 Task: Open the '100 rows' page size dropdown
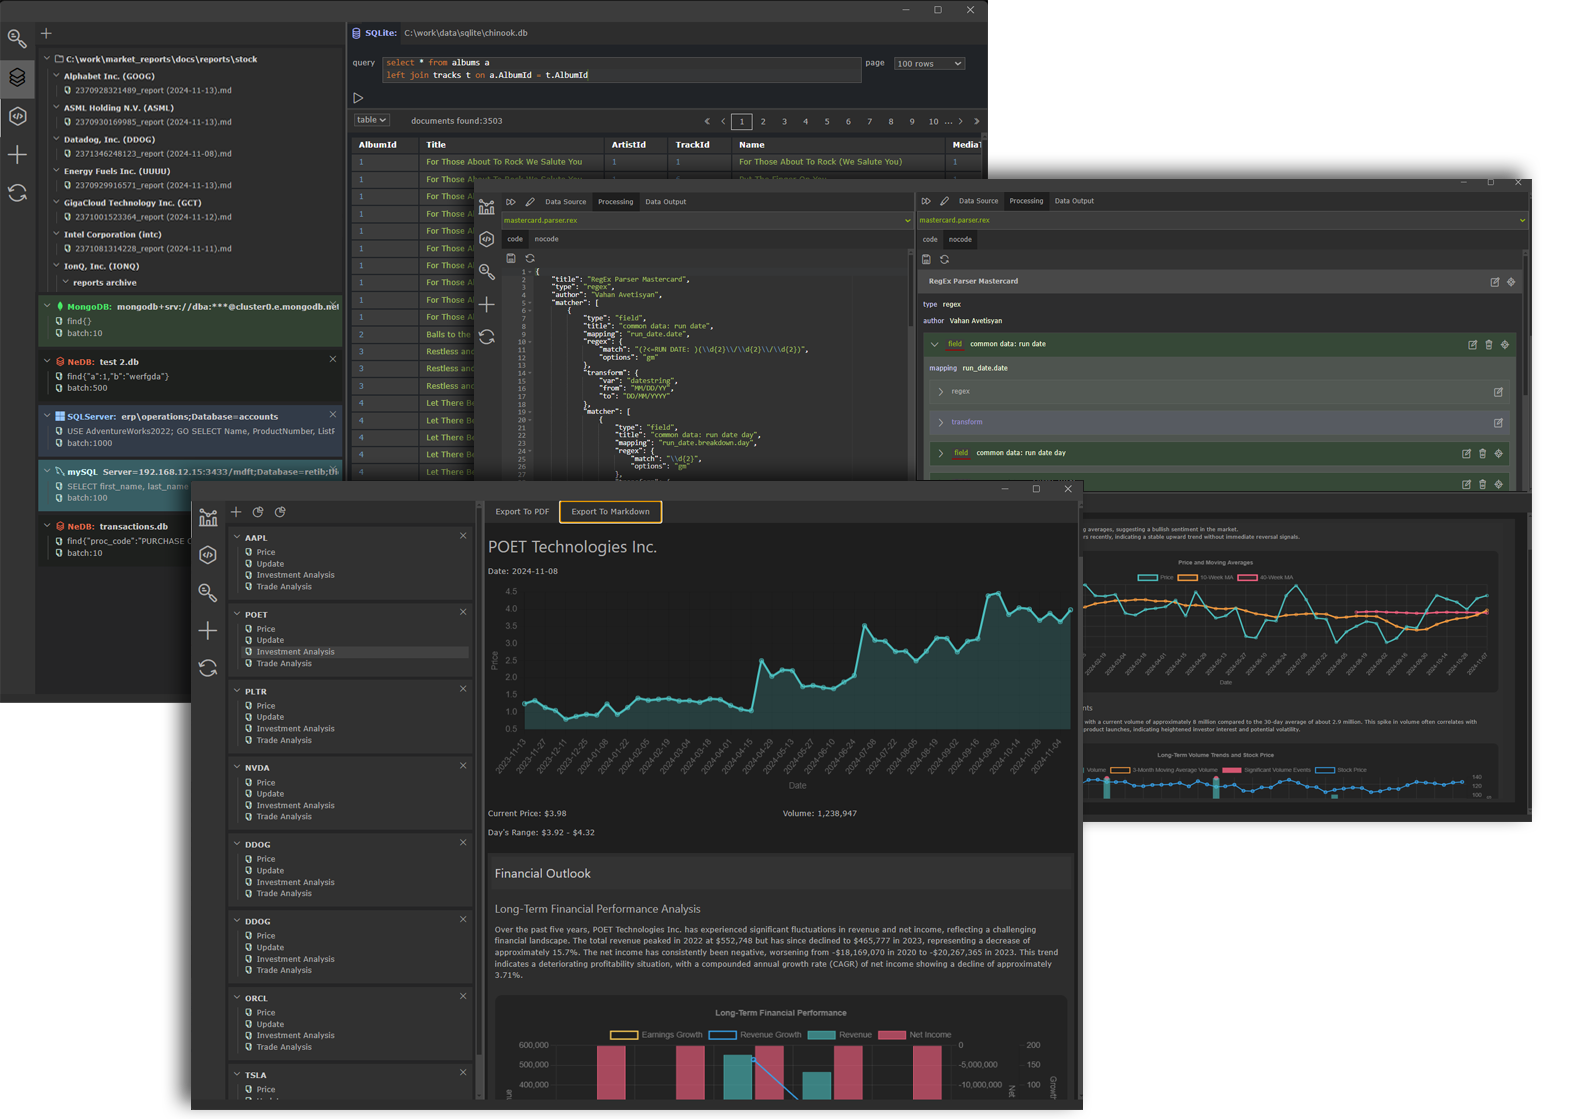tap(929, 63)
